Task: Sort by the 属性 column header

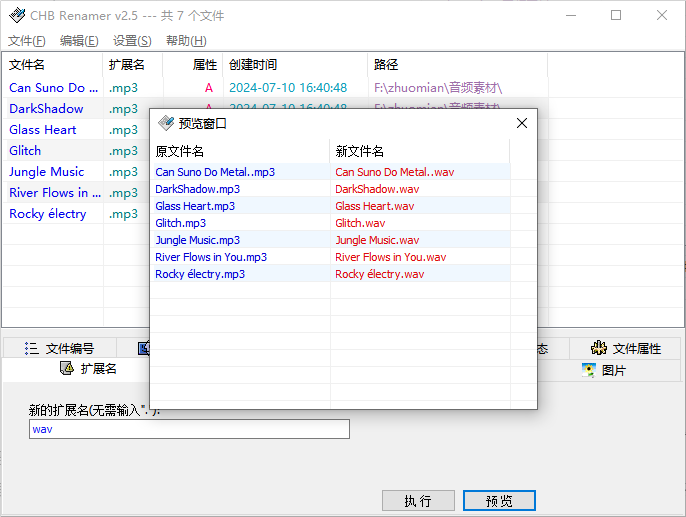Action: (193, 65)
